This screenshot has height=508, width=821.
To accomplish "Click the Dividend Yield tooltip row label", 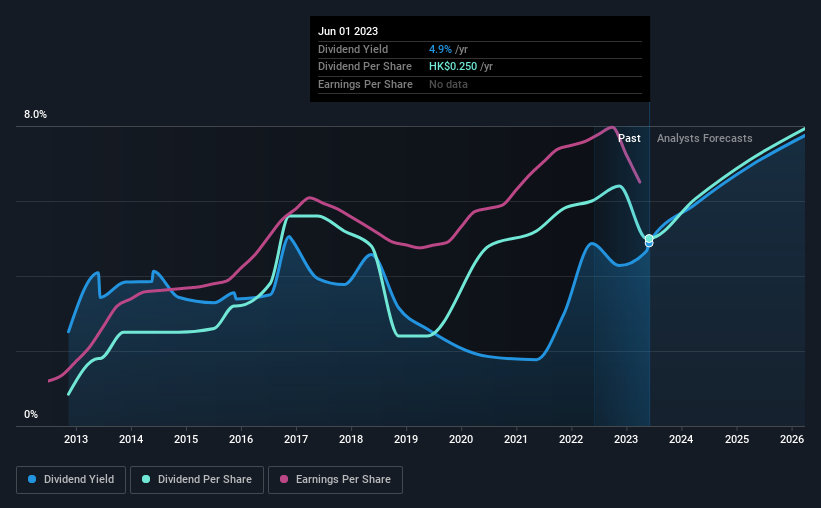I will (x=353, y=49).
